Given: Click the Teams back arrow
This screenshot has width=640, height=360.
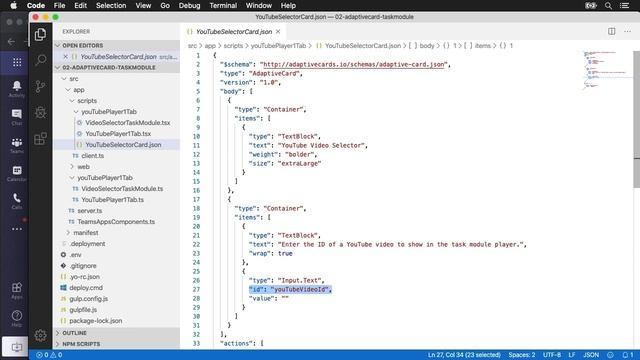Looking at the screenshot, I should click(11, 41).
